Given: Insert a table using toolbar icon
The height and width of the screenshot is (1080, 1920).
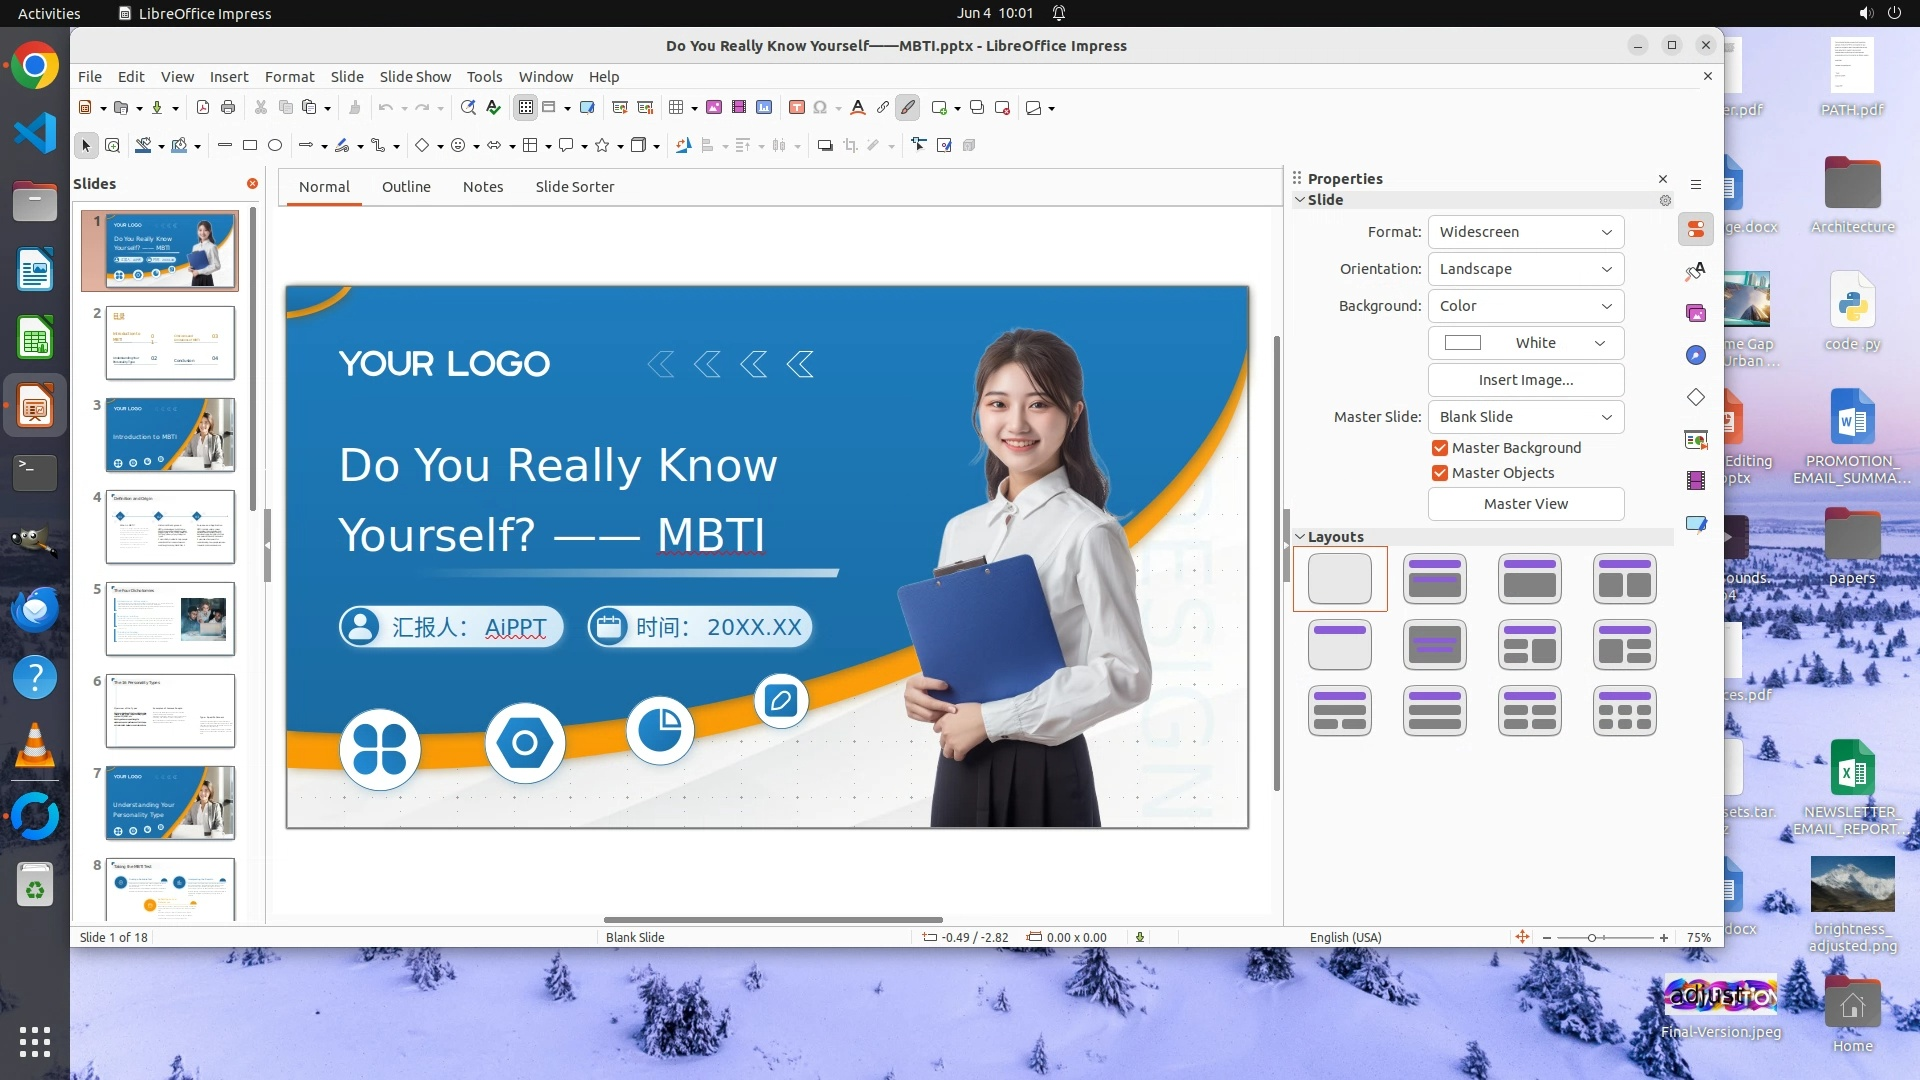Looking at the screenshot, I should coord(677,108).
